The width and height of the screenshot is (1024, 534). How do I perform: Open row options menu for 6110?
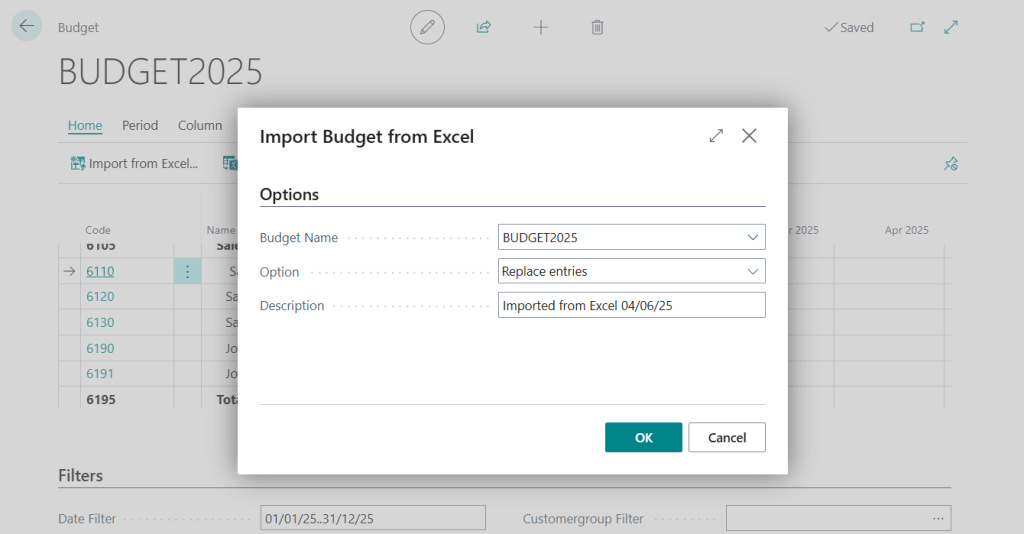coord(187,271)
